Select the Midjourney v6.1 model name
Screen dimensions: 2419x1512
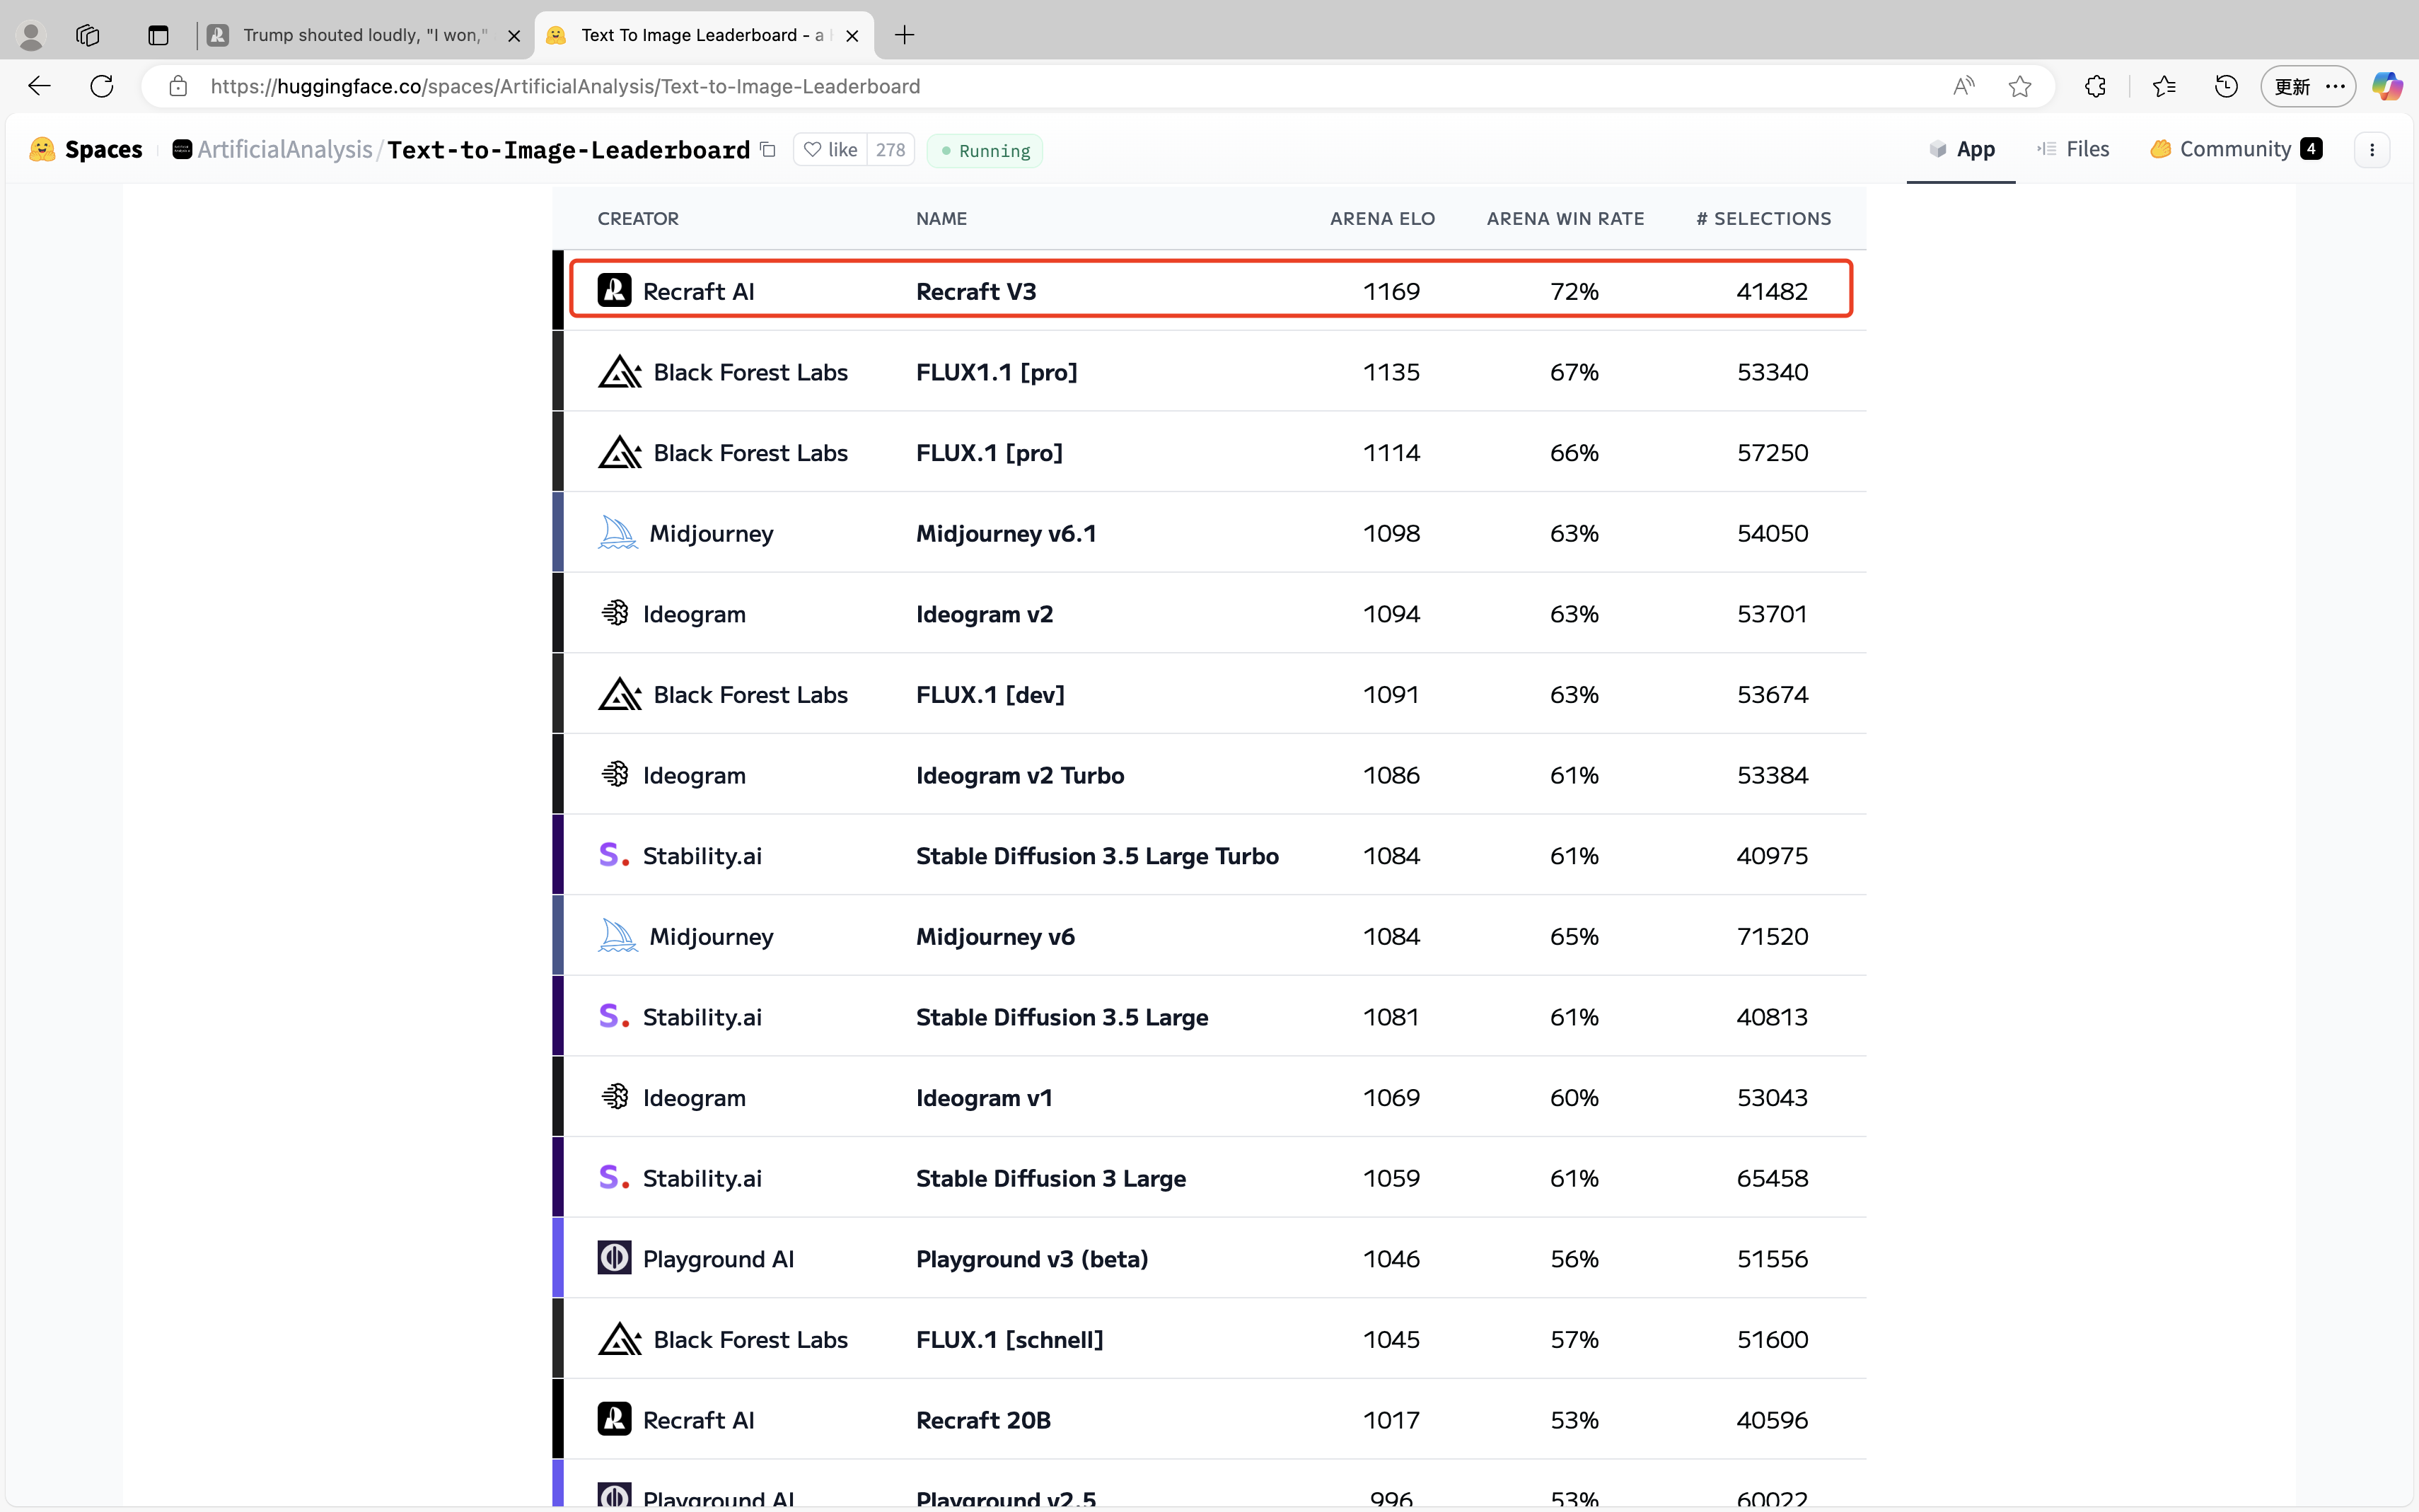[1006, 533]
